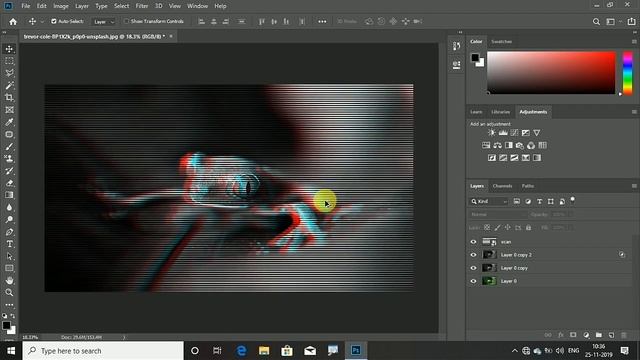Open the Color panel options menu
This screenshot has height=360, width=640.
click(x=634, y=42)
